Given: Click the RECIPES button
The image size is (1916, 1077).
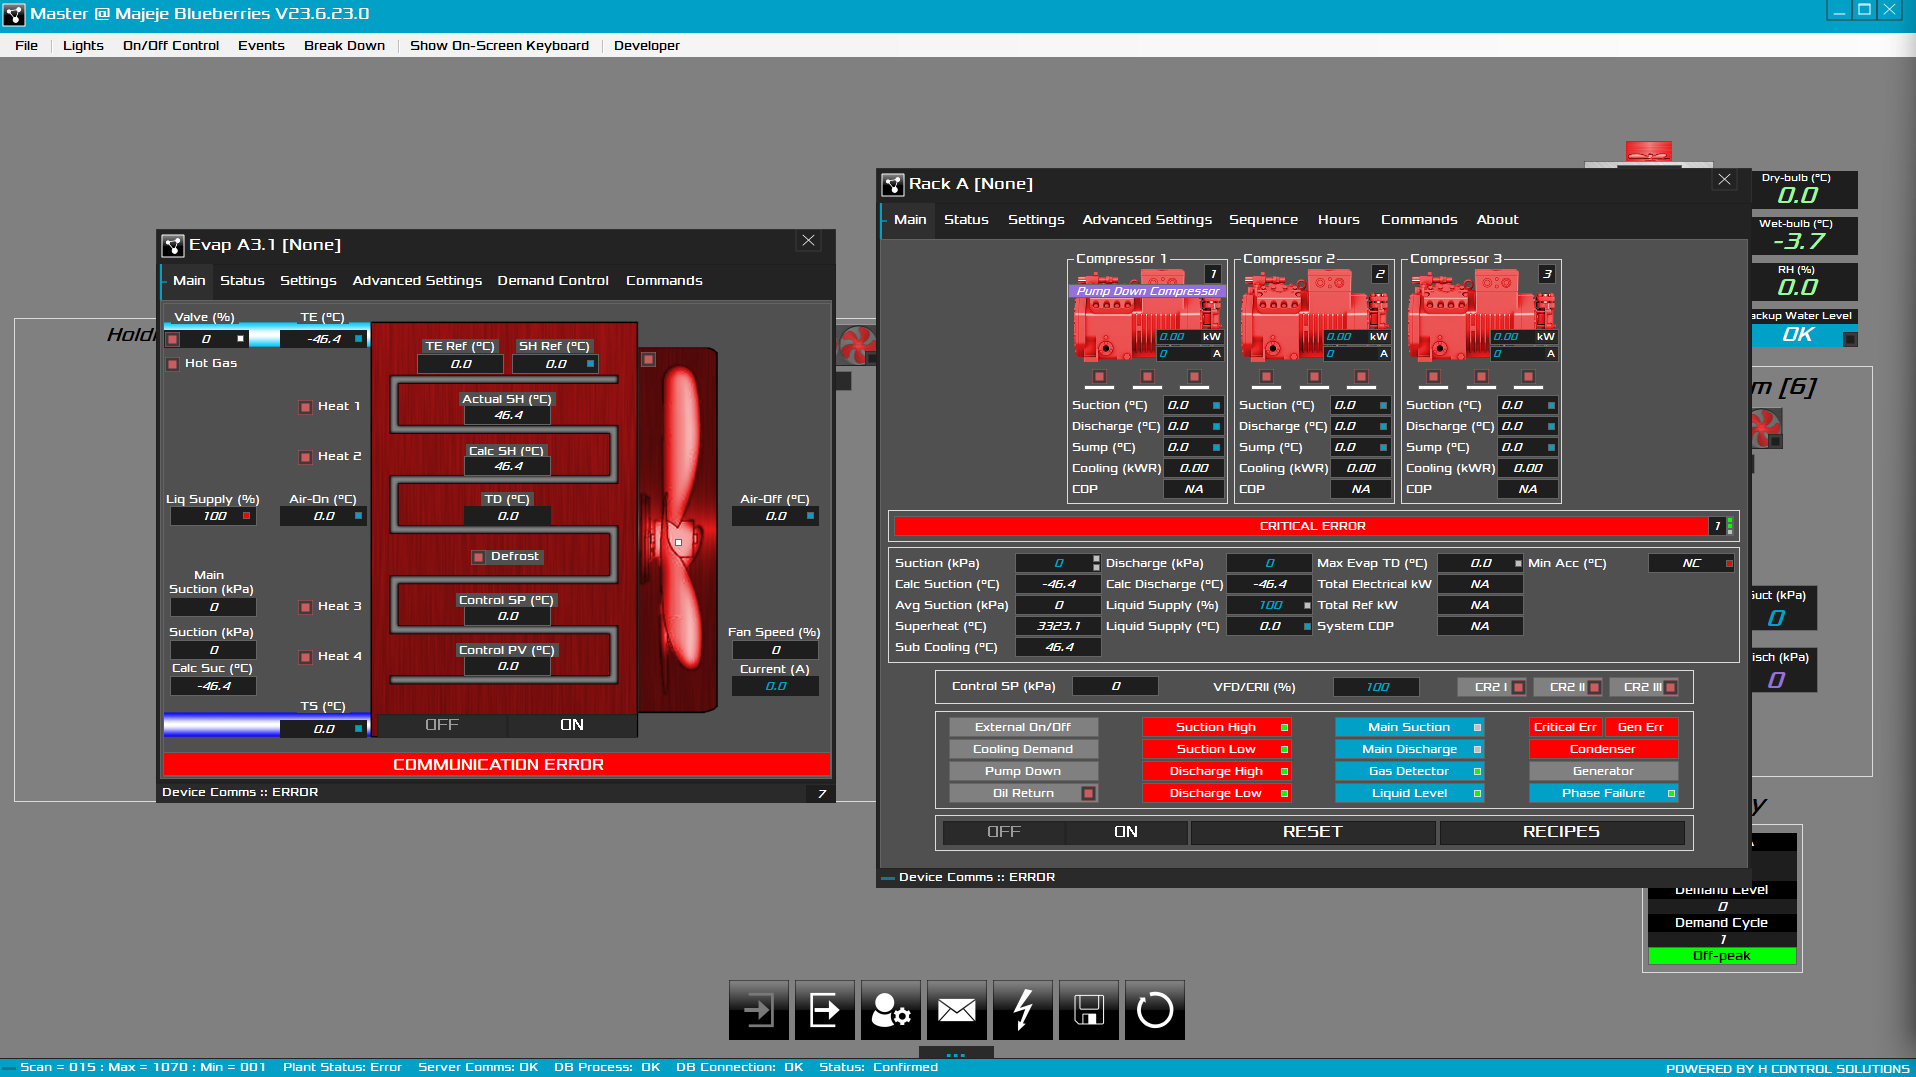Looking at the screenshot, I should pyautogui.click(x=1561, y=832).
